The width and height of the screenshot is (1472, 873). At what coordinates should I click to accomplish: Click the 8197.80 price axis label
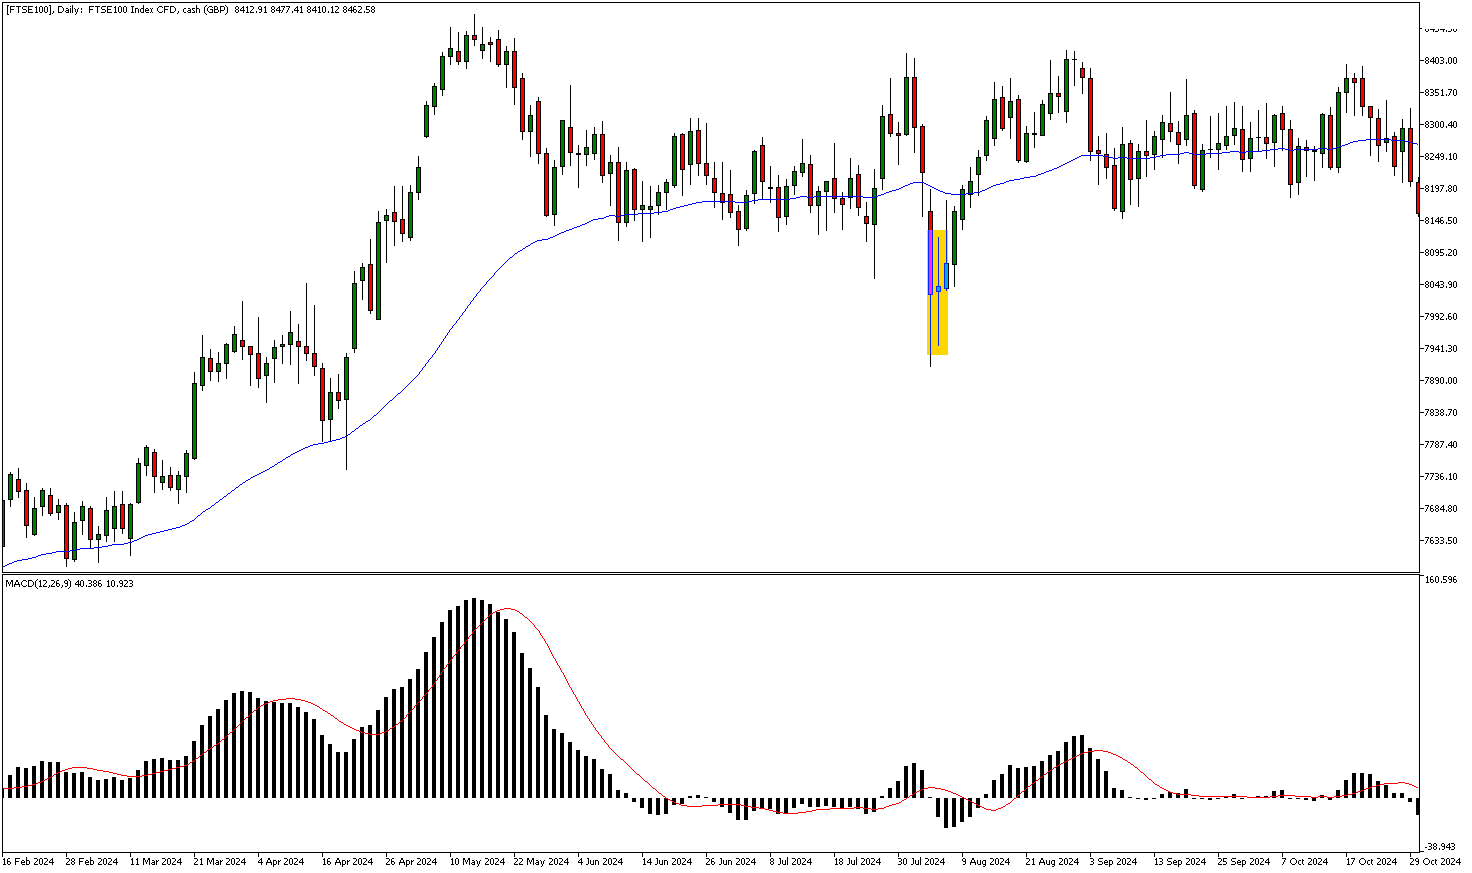pyautogui.click(x=1440, y=189)
